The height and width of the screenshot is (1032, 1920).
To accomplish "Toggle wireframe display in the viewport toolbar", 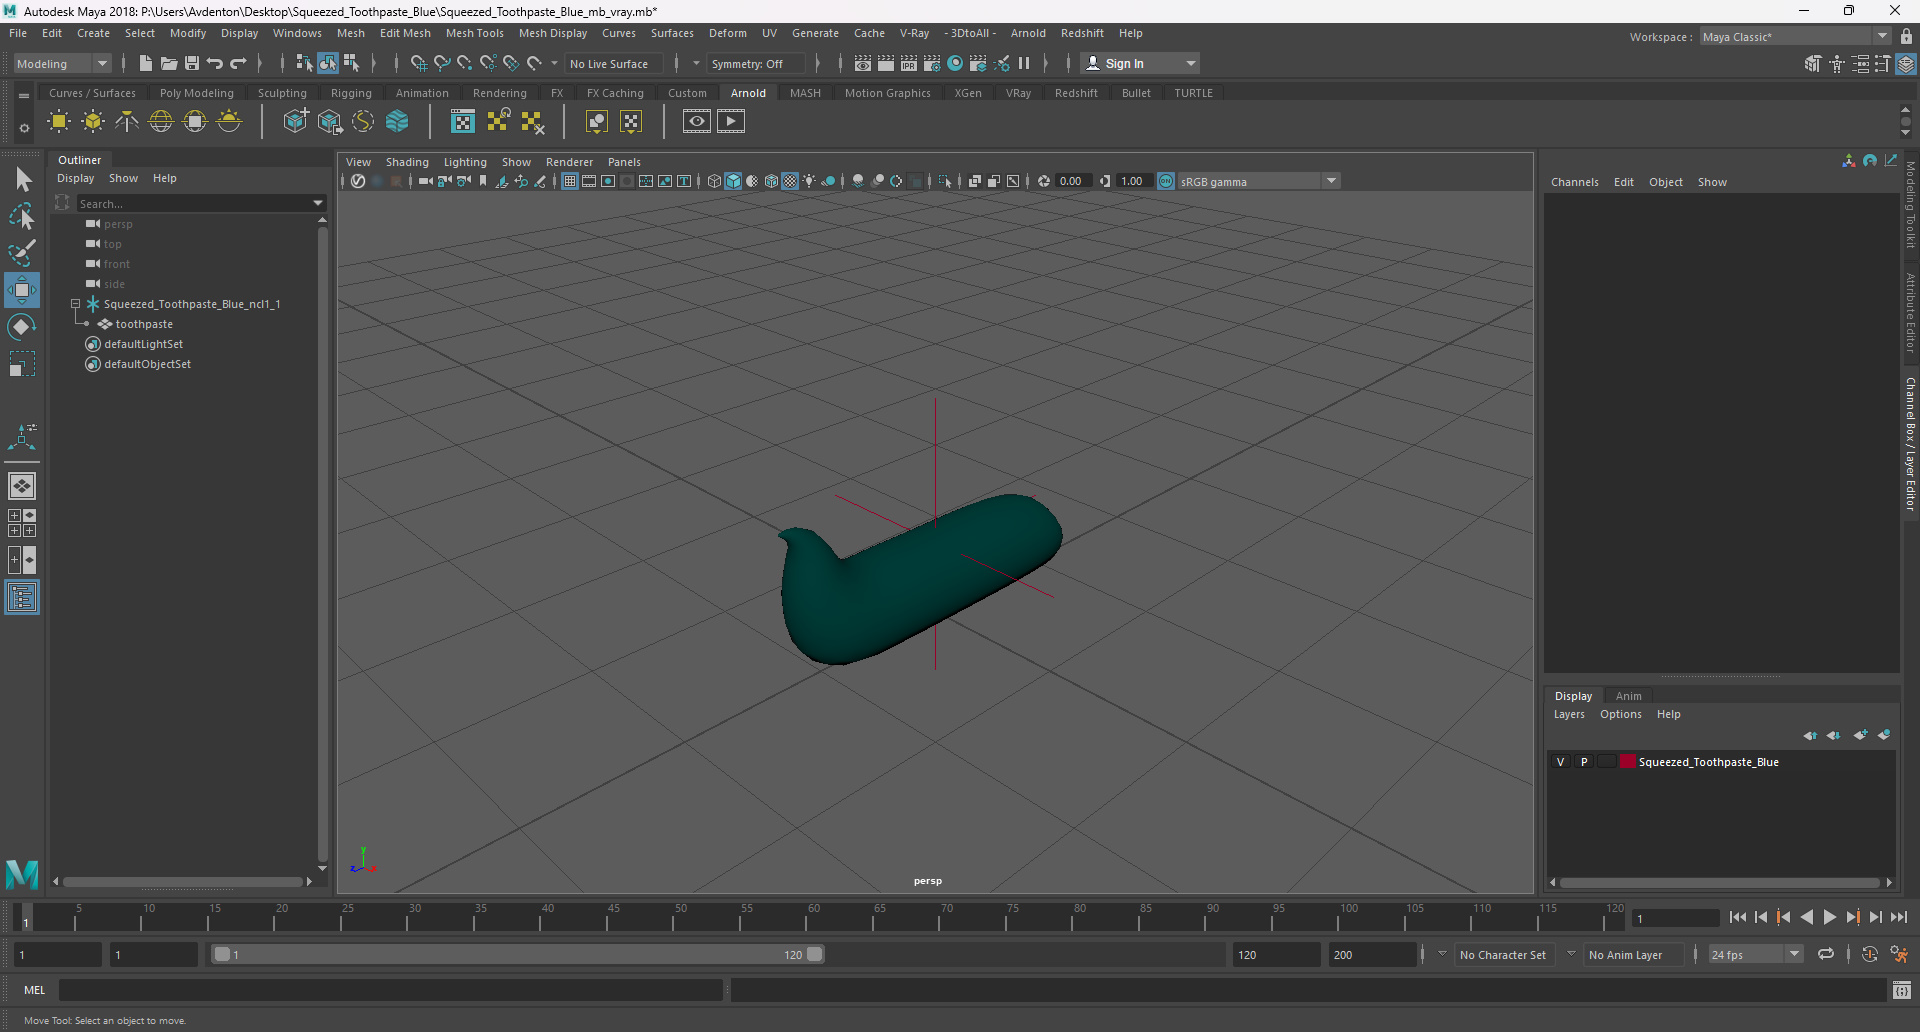I will (714, 181).
